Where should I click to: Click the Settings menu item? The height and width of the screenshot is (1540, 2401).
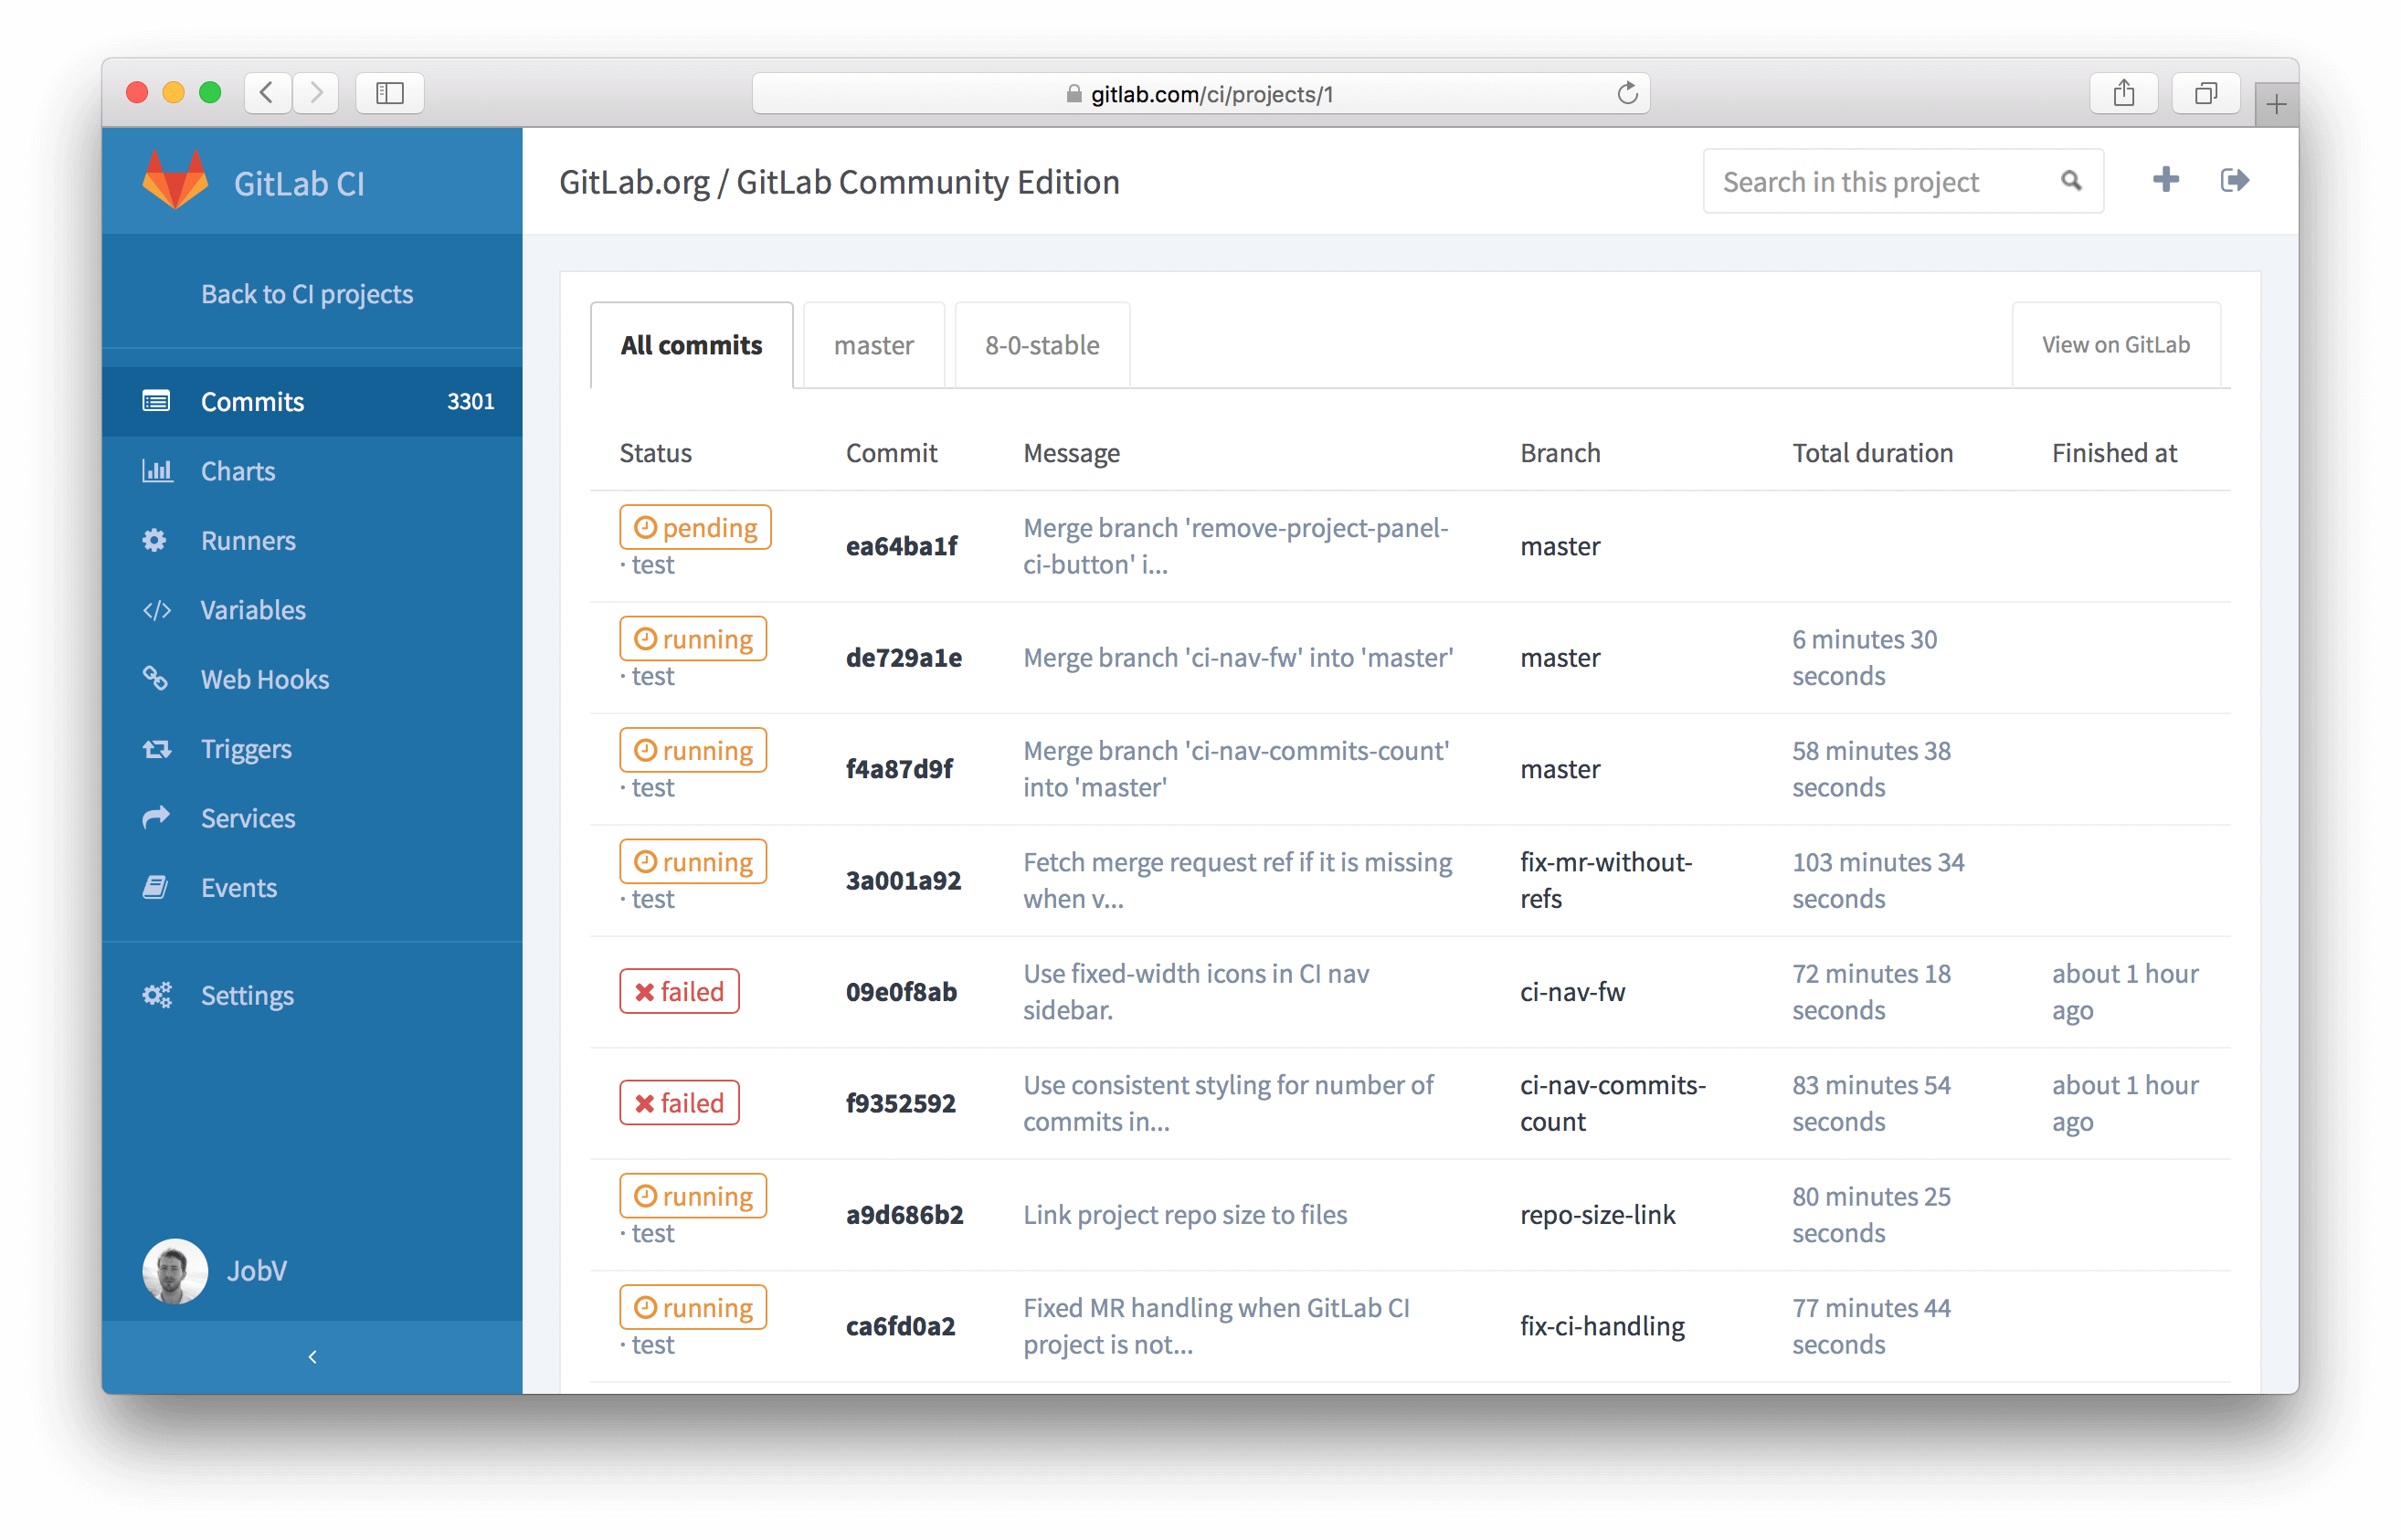[x=247, y=994]
